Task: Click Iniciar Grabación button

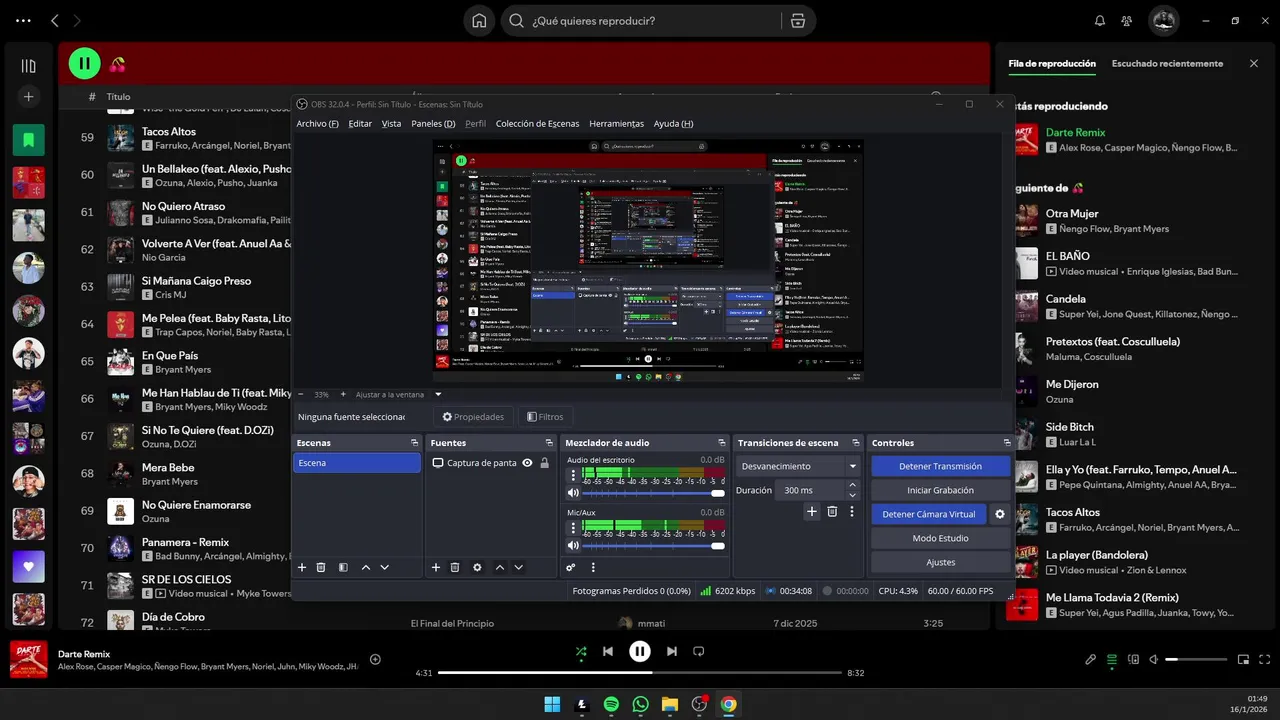Action: click(940, 490)
